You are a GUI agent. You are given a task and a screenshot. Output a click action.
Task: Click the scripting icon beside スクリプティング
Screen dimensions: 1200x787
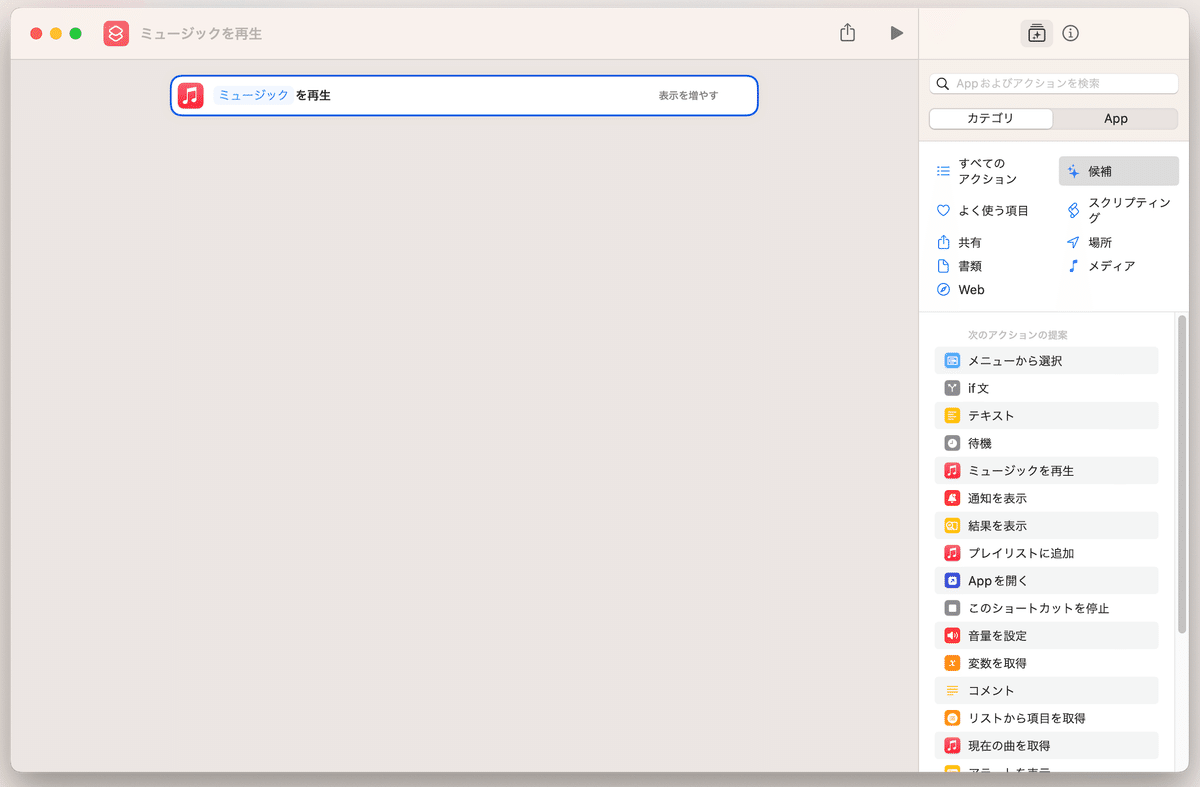(x=1073, y=210)
